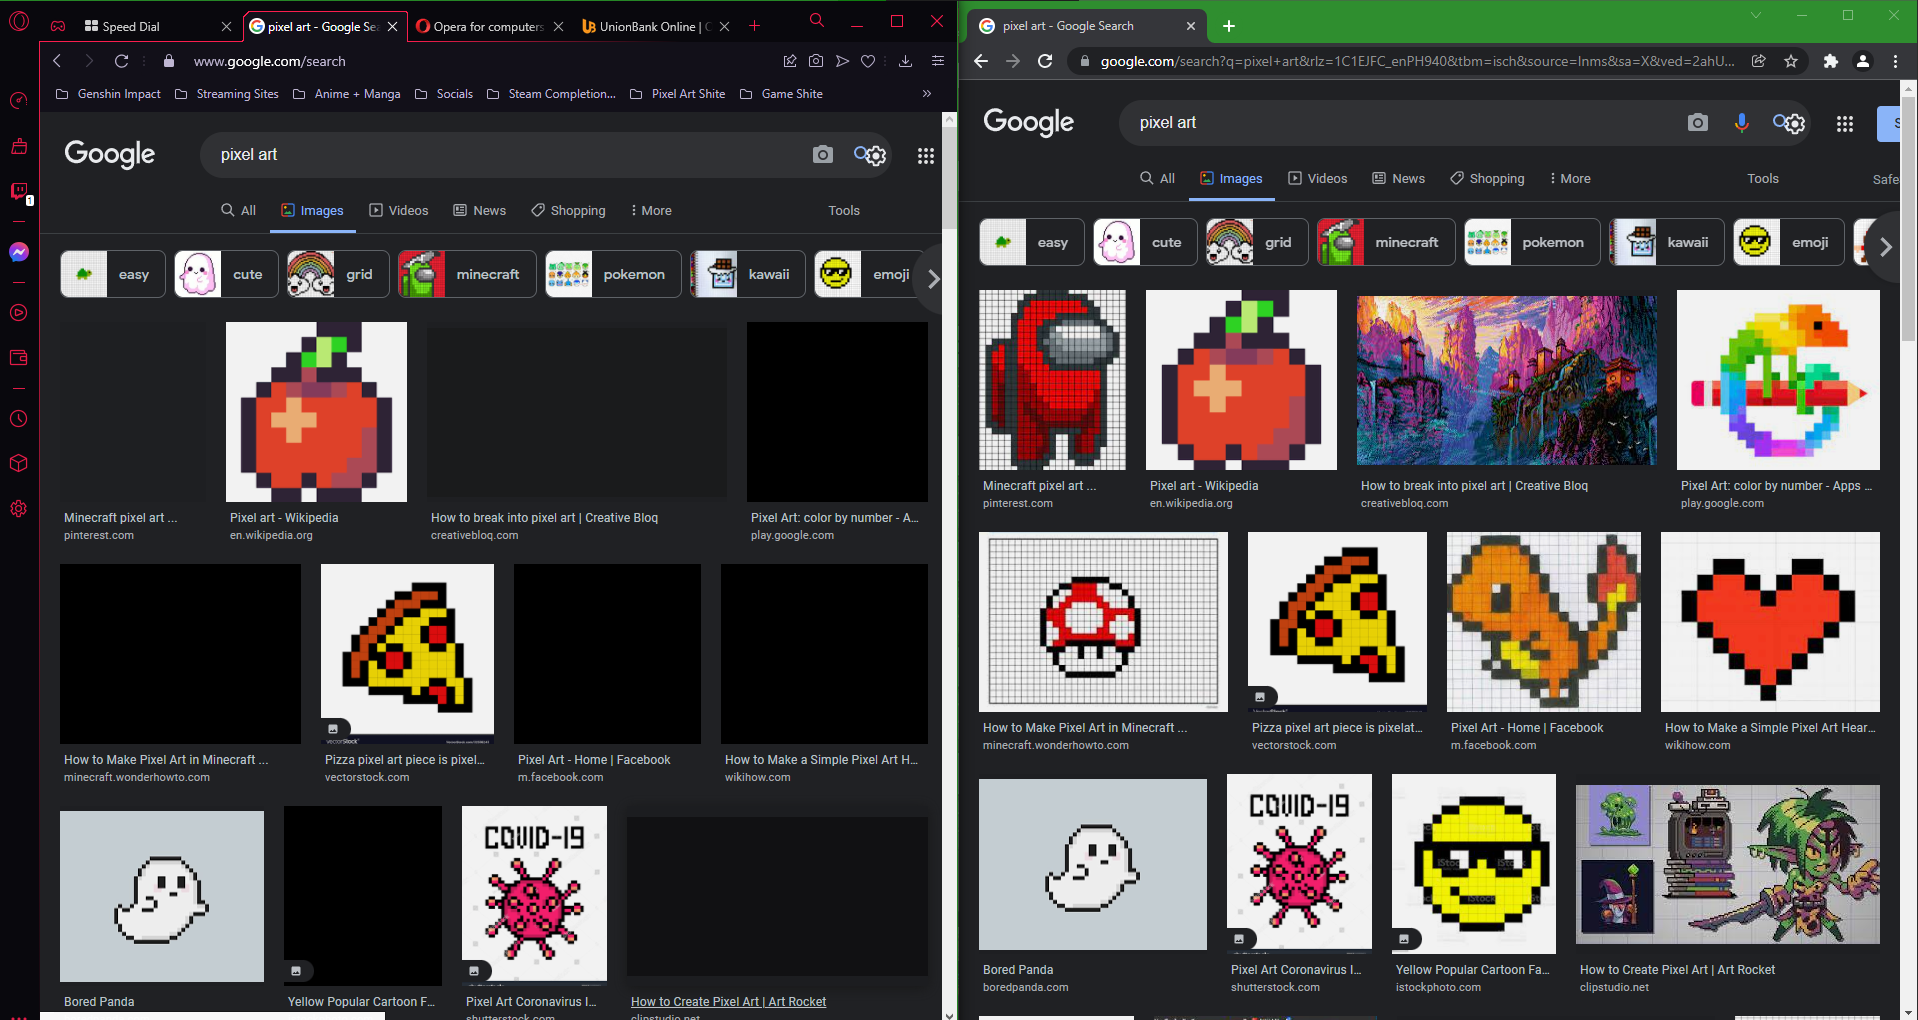Screen dimensions: 1918x1020
Task: Expand Opera bookmarks bar overflow chevron
Action: coord(927,94)
